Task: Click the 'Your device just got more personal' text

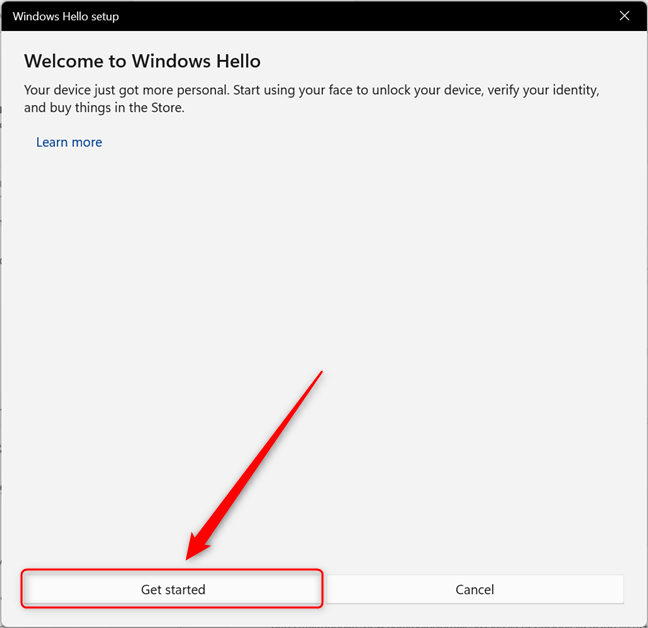Action: (130, 90)
